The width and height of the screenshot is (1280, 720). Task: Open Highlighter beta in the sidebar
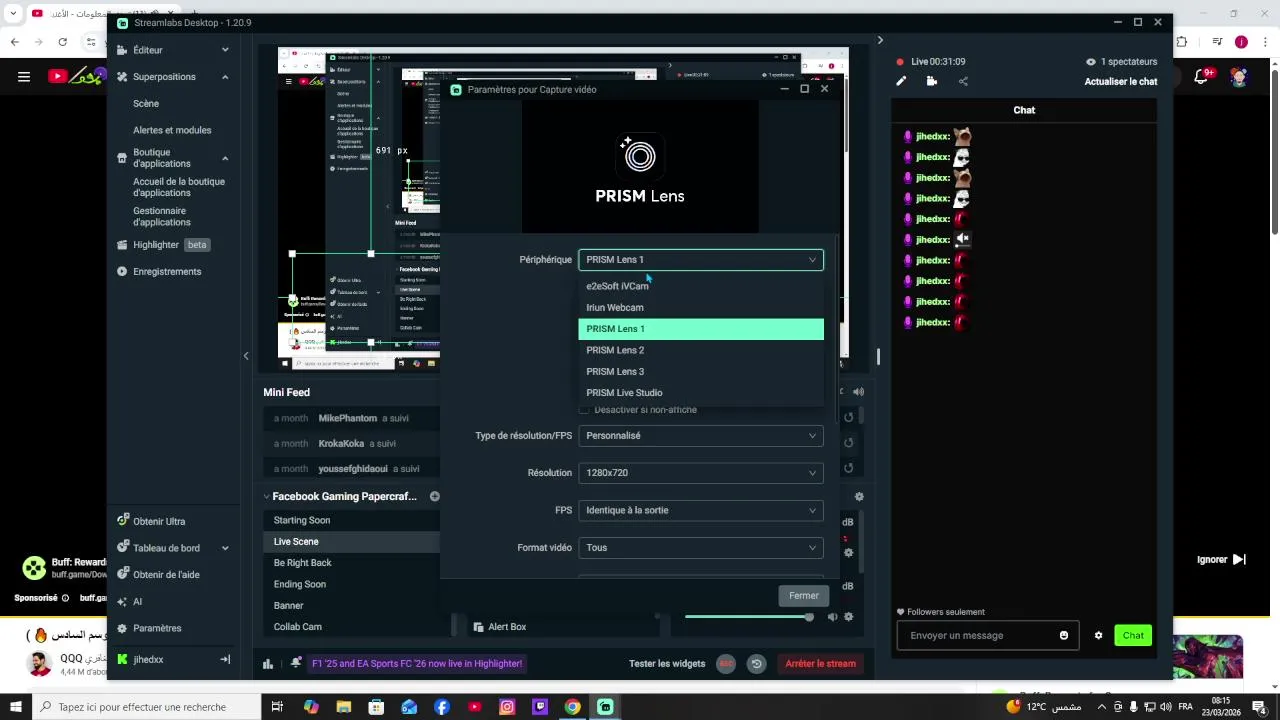[163, 245]
